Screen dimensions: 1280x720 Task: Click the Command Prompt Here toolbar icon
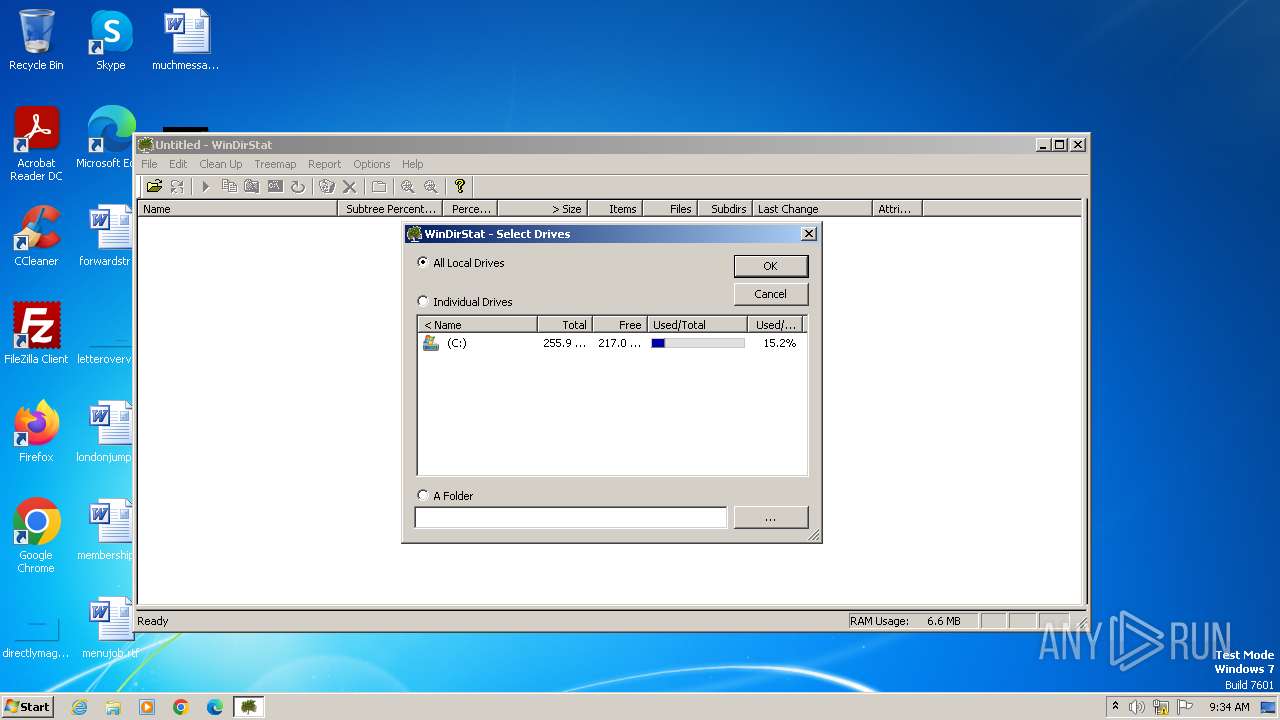click(x=275, y=186)
